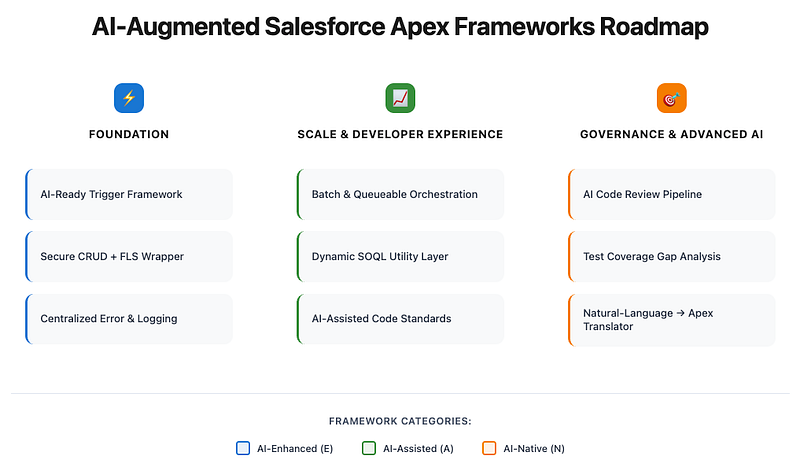Click the Foundation column heading
The image size is (800, 466).
click(x=129, y=134)
